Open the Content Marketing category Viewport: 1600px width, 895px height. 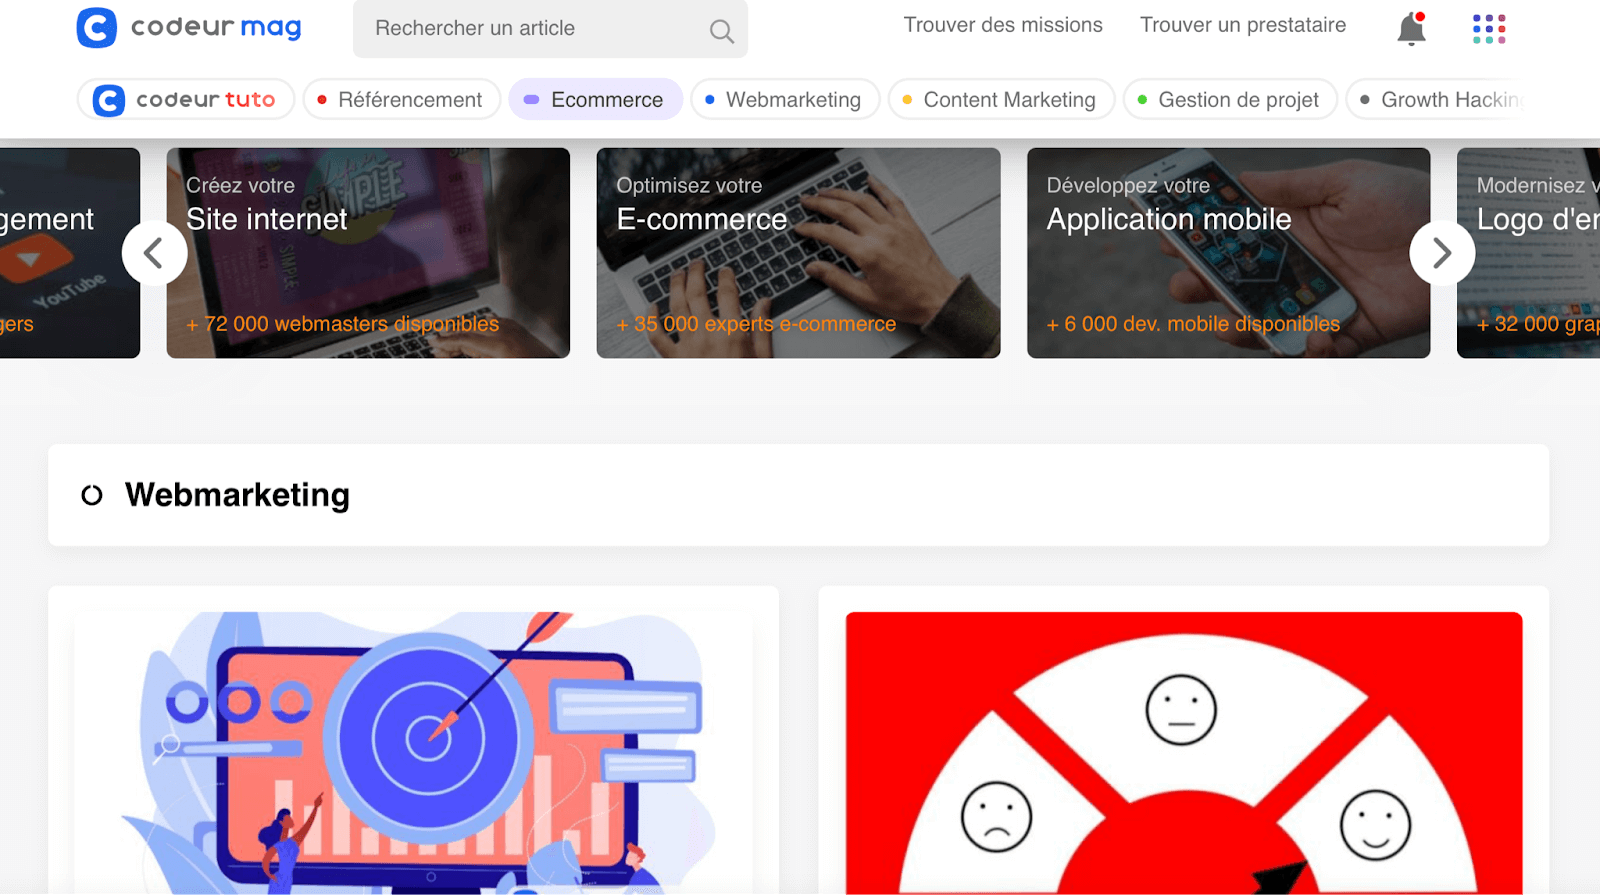pyautogui.click(x=1000, y=100)
